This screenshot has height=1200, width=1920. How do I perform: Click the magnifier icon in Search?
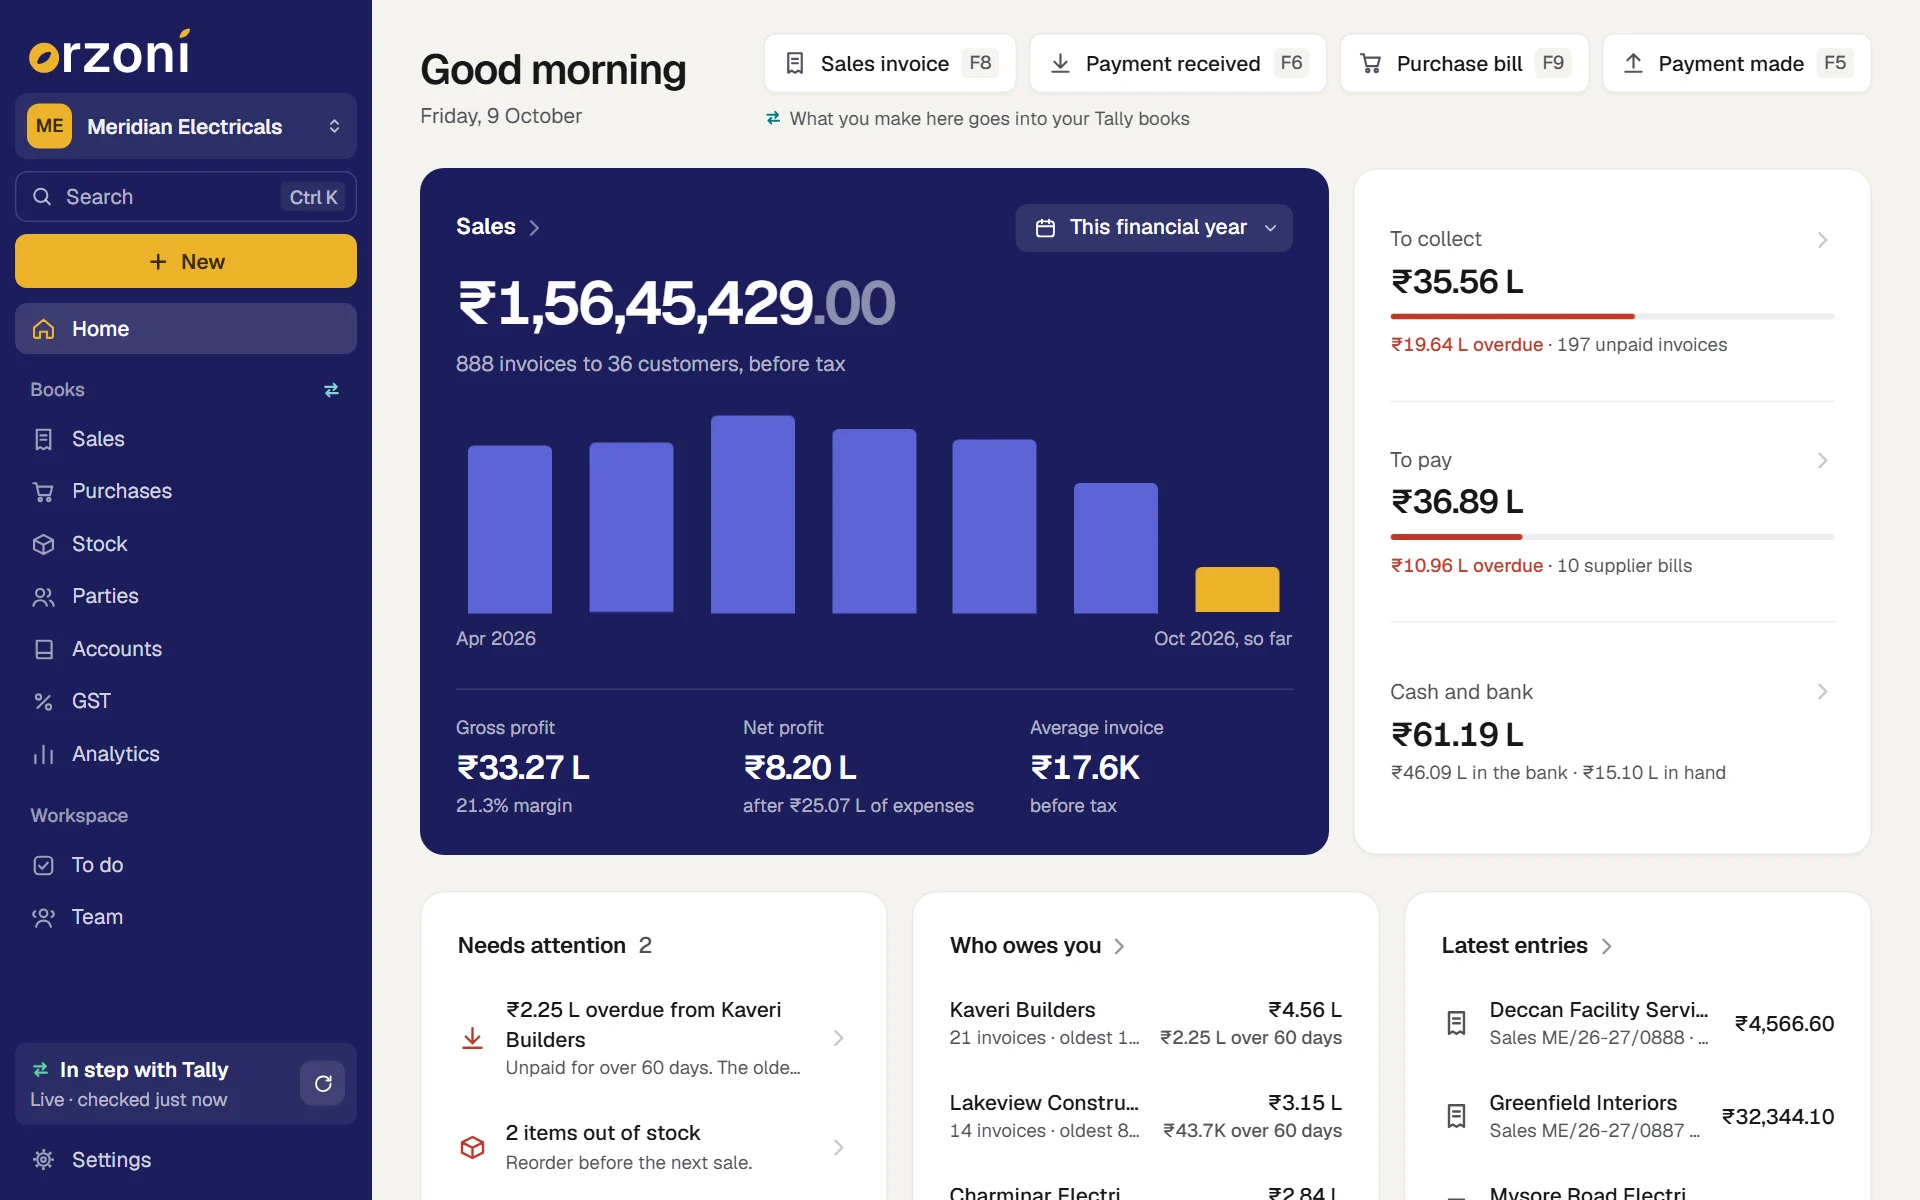tap(42, 197)
